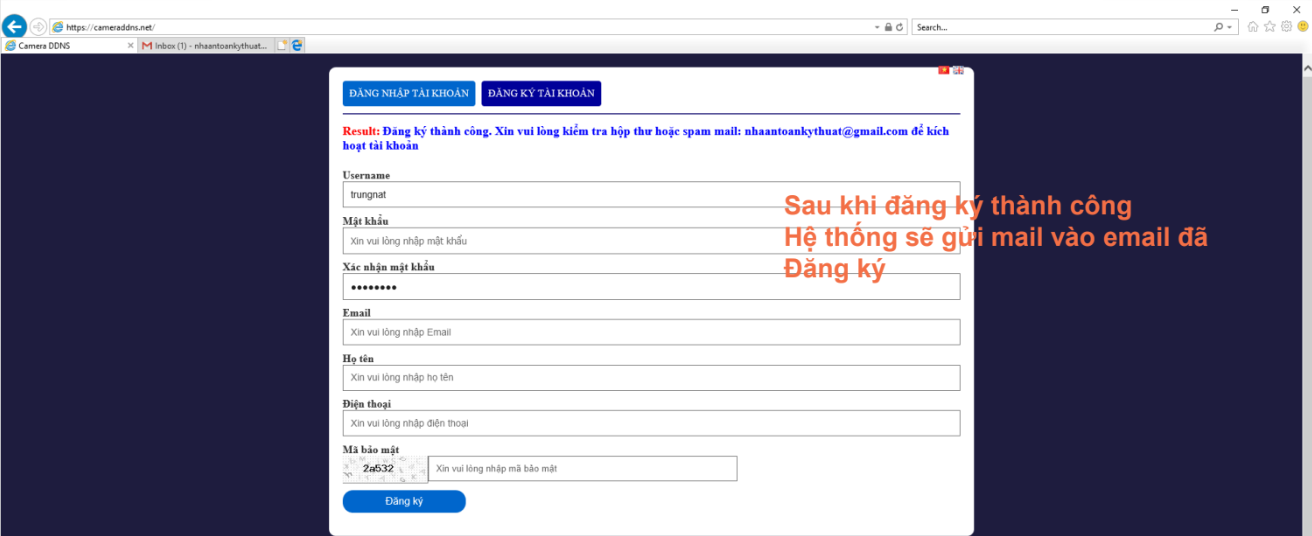Switch language with the Vietnamese flag
Viewport: 1312px width, 536px height.
click(x=943, y=70)
